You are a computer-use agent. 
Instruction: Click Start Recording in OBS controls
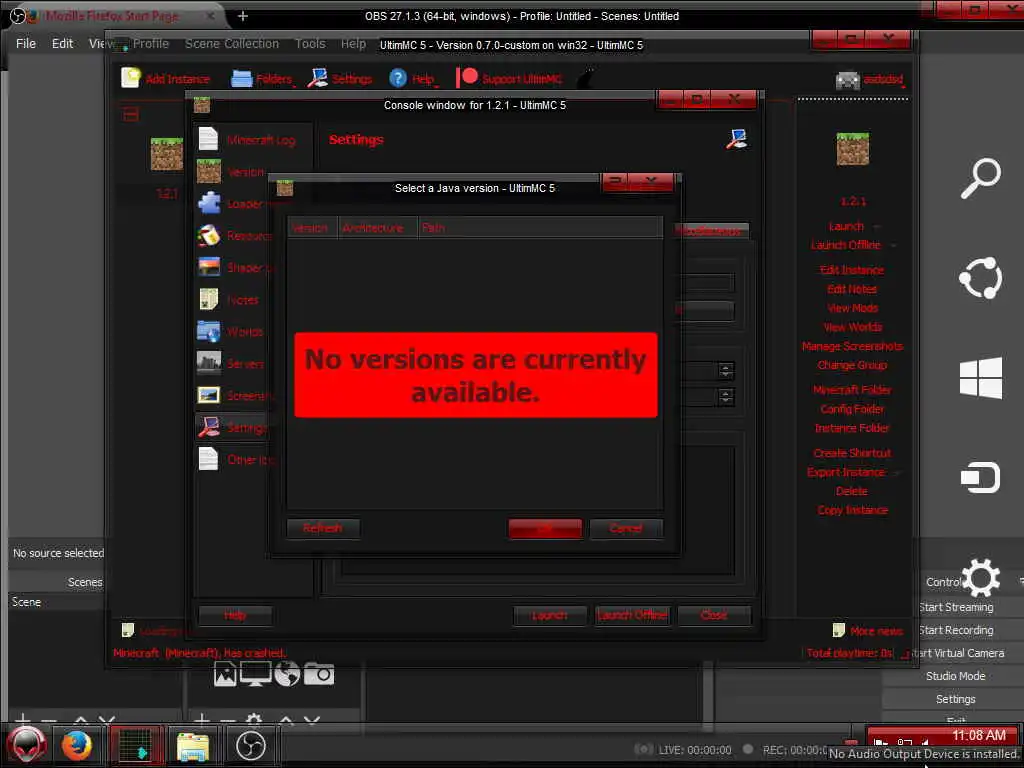pyautogui.click(x=955, y=630)
